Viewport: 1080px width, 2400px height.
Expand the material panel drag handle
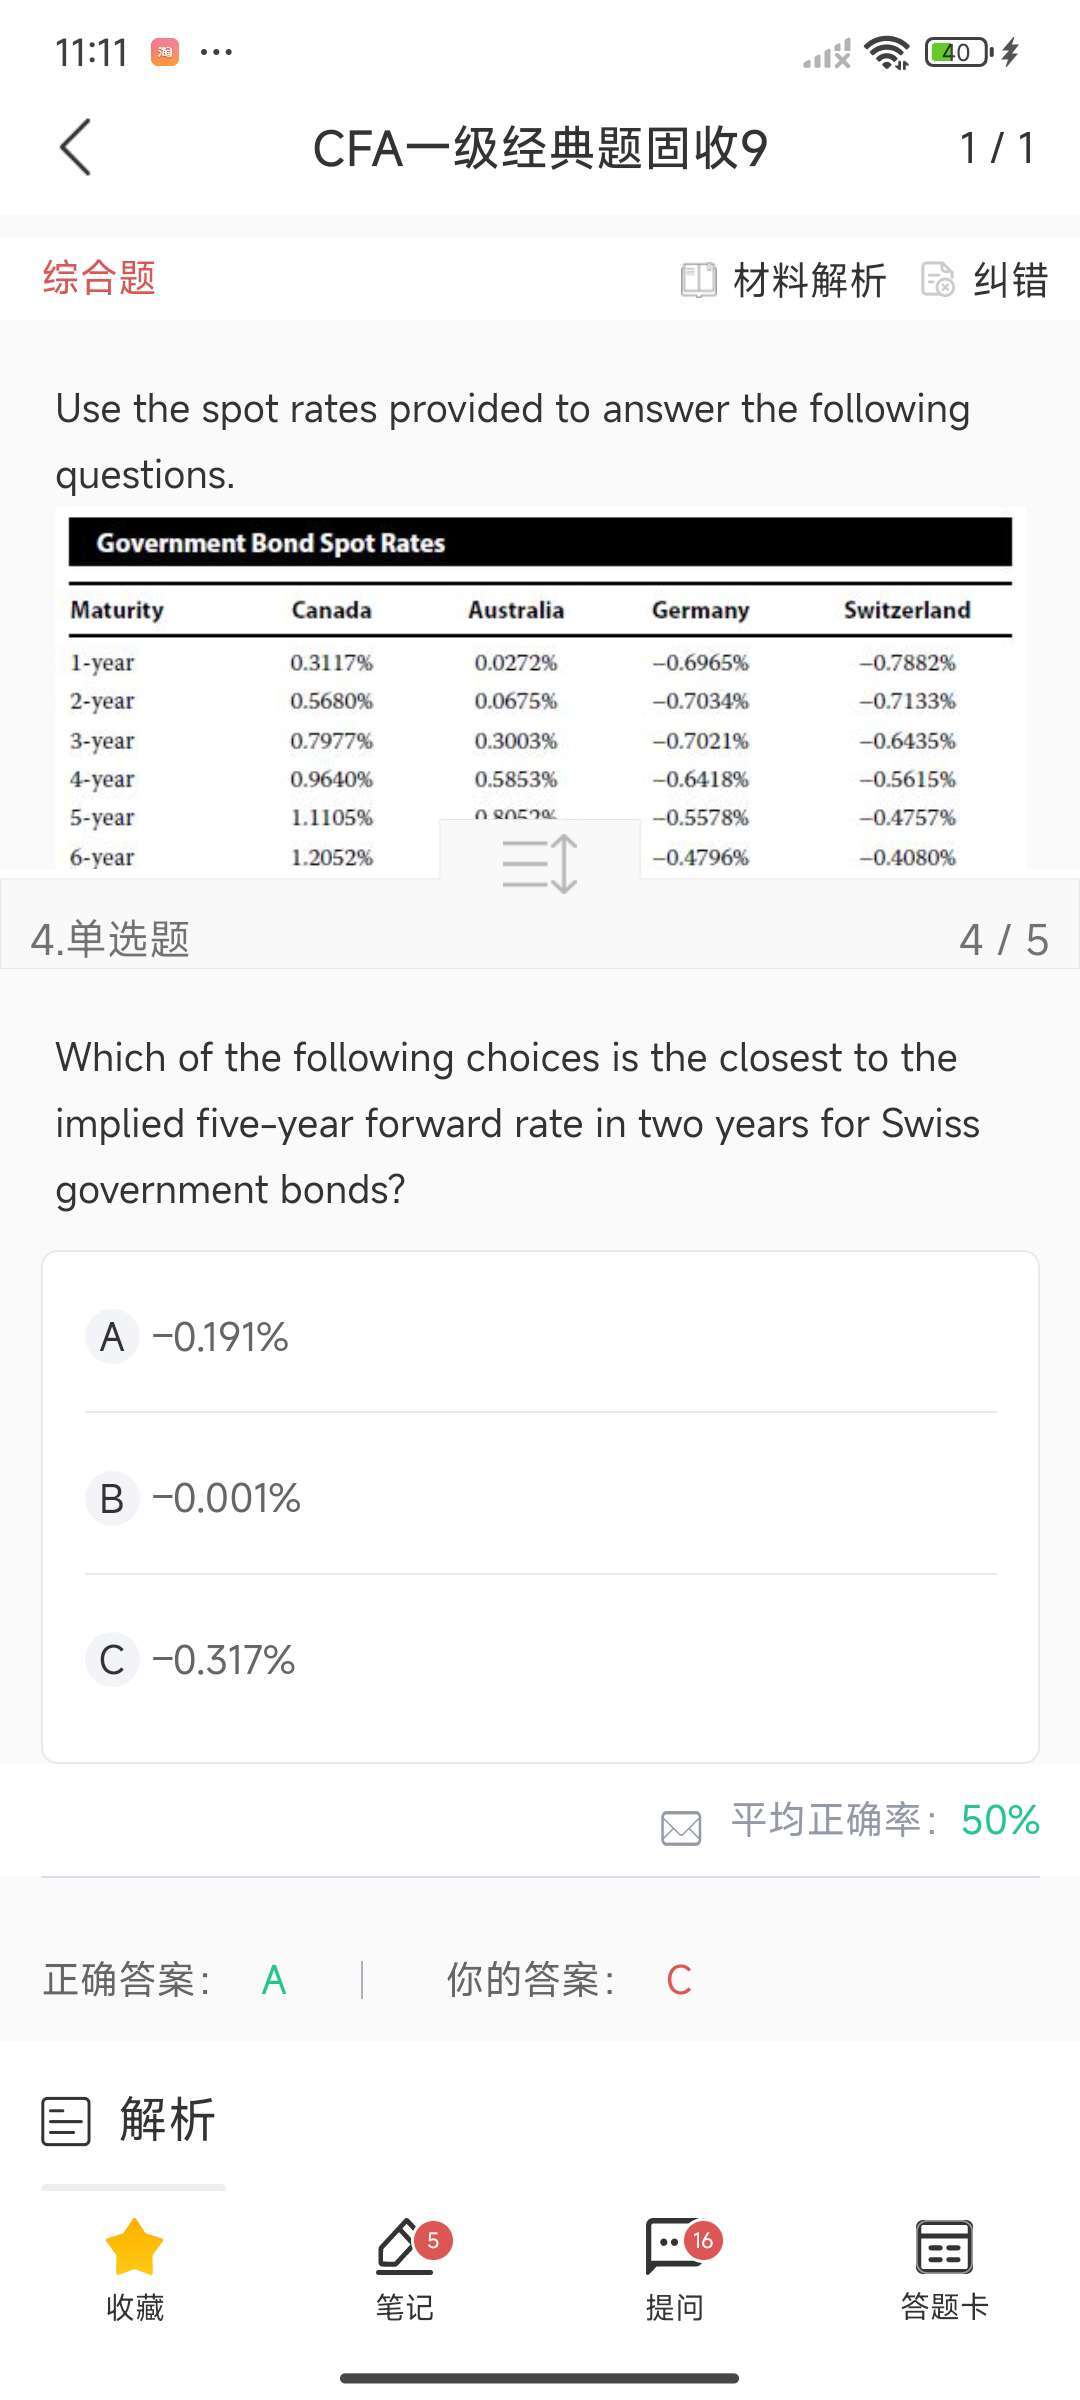(540, 862)
